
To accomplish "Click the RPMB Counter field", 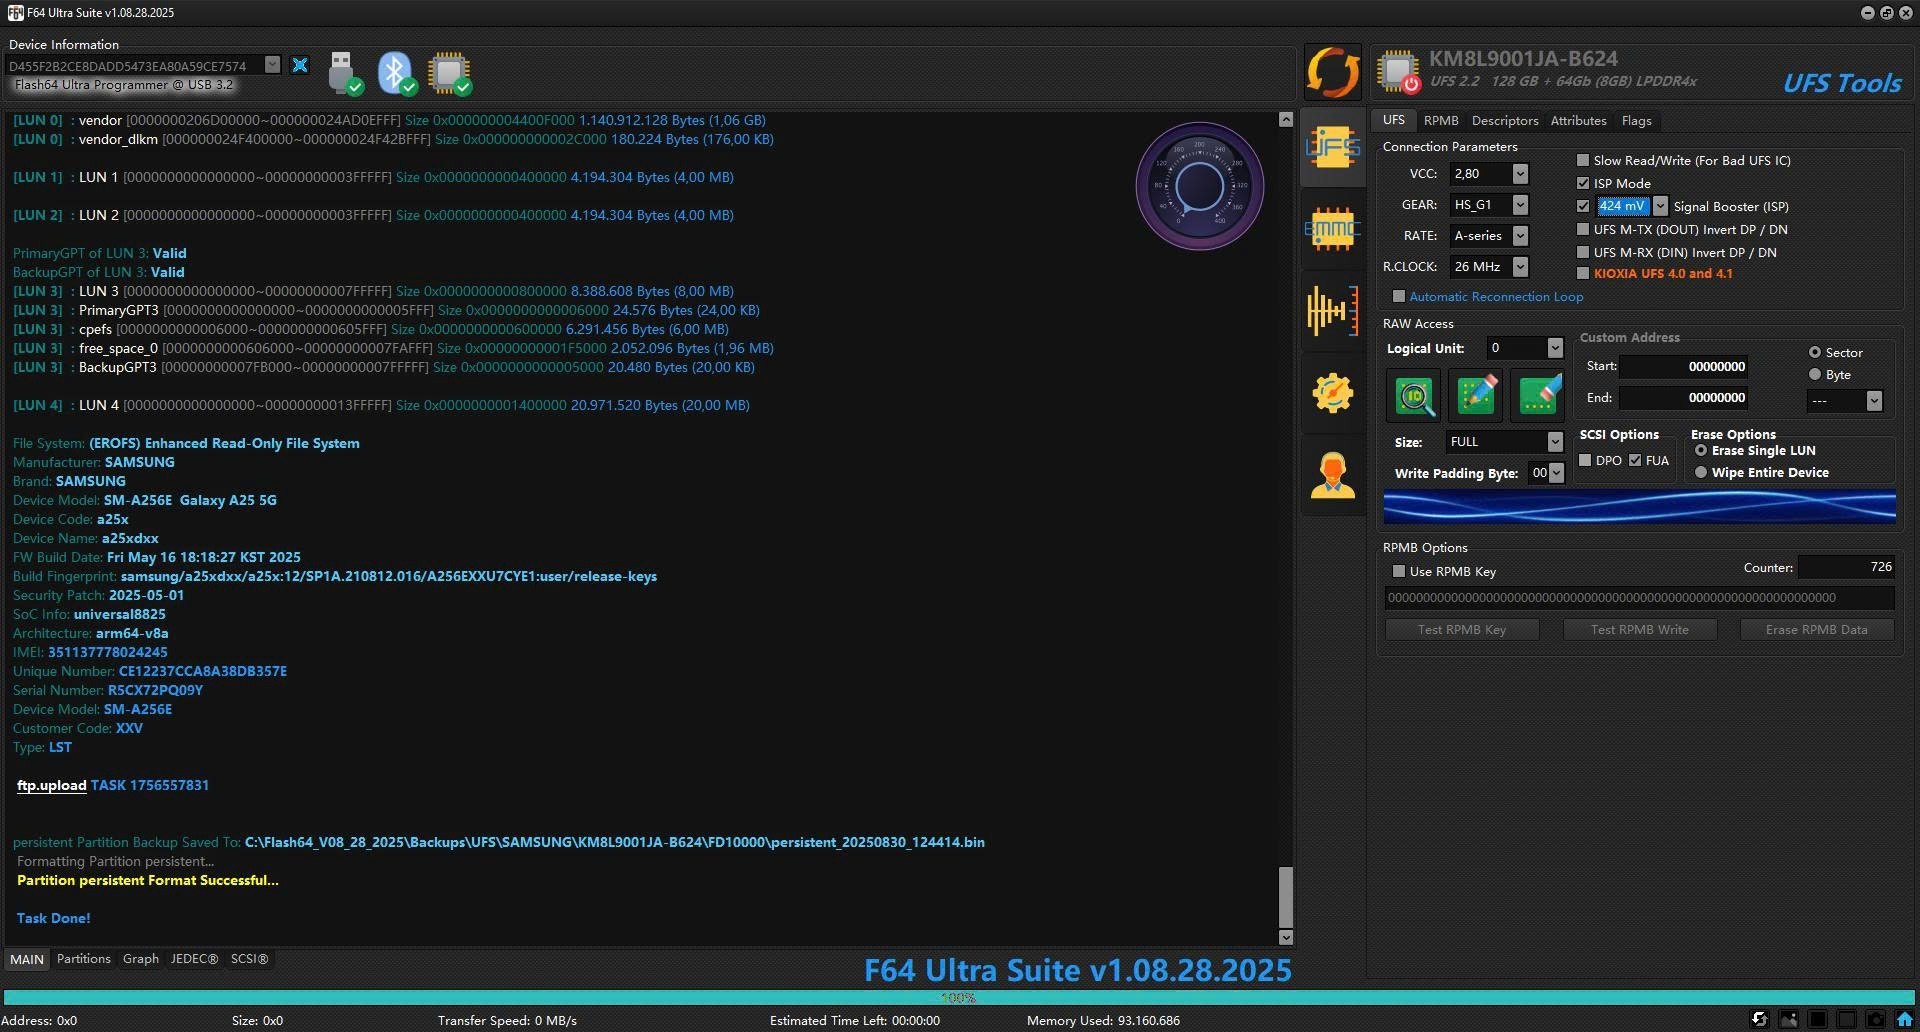I will [x=1846, y=567].
